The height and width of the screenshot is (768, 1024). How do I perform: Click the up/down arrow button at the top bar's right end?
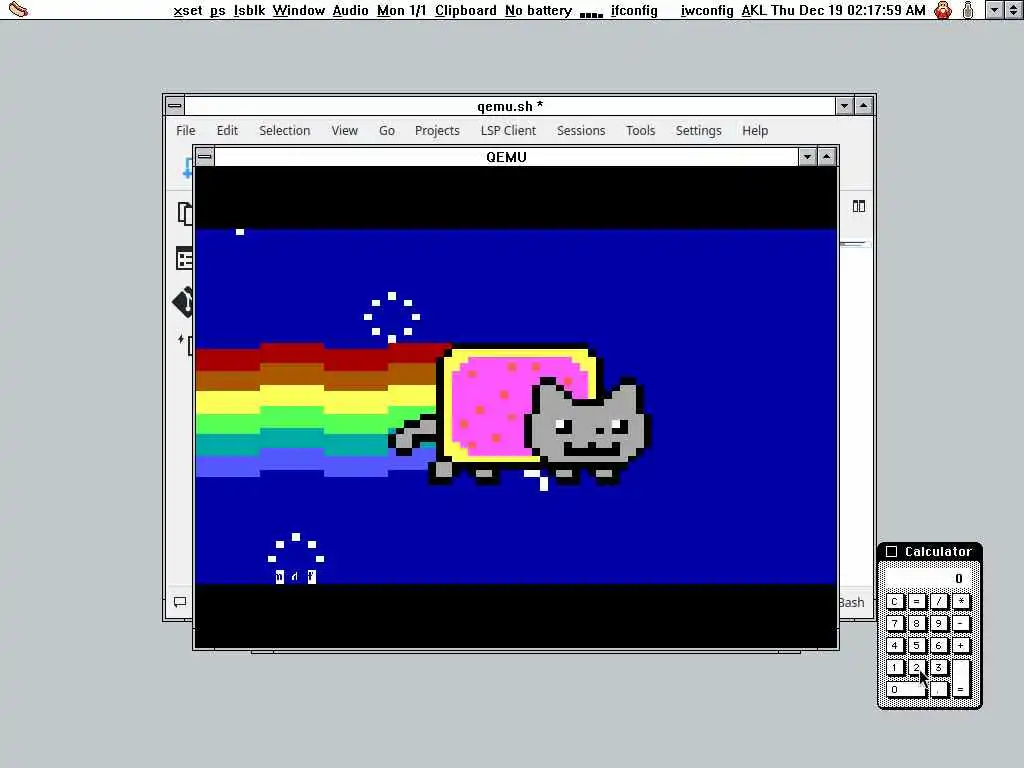[x=1013, y=10]
